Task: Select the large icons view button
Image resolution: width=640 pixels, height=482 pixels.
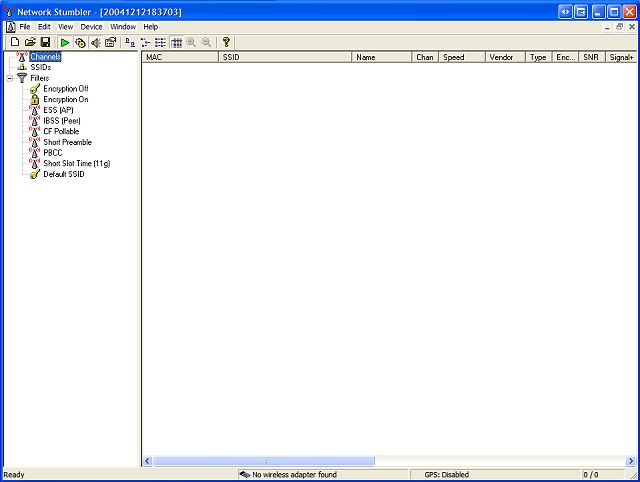Action: tap(130, 42)
